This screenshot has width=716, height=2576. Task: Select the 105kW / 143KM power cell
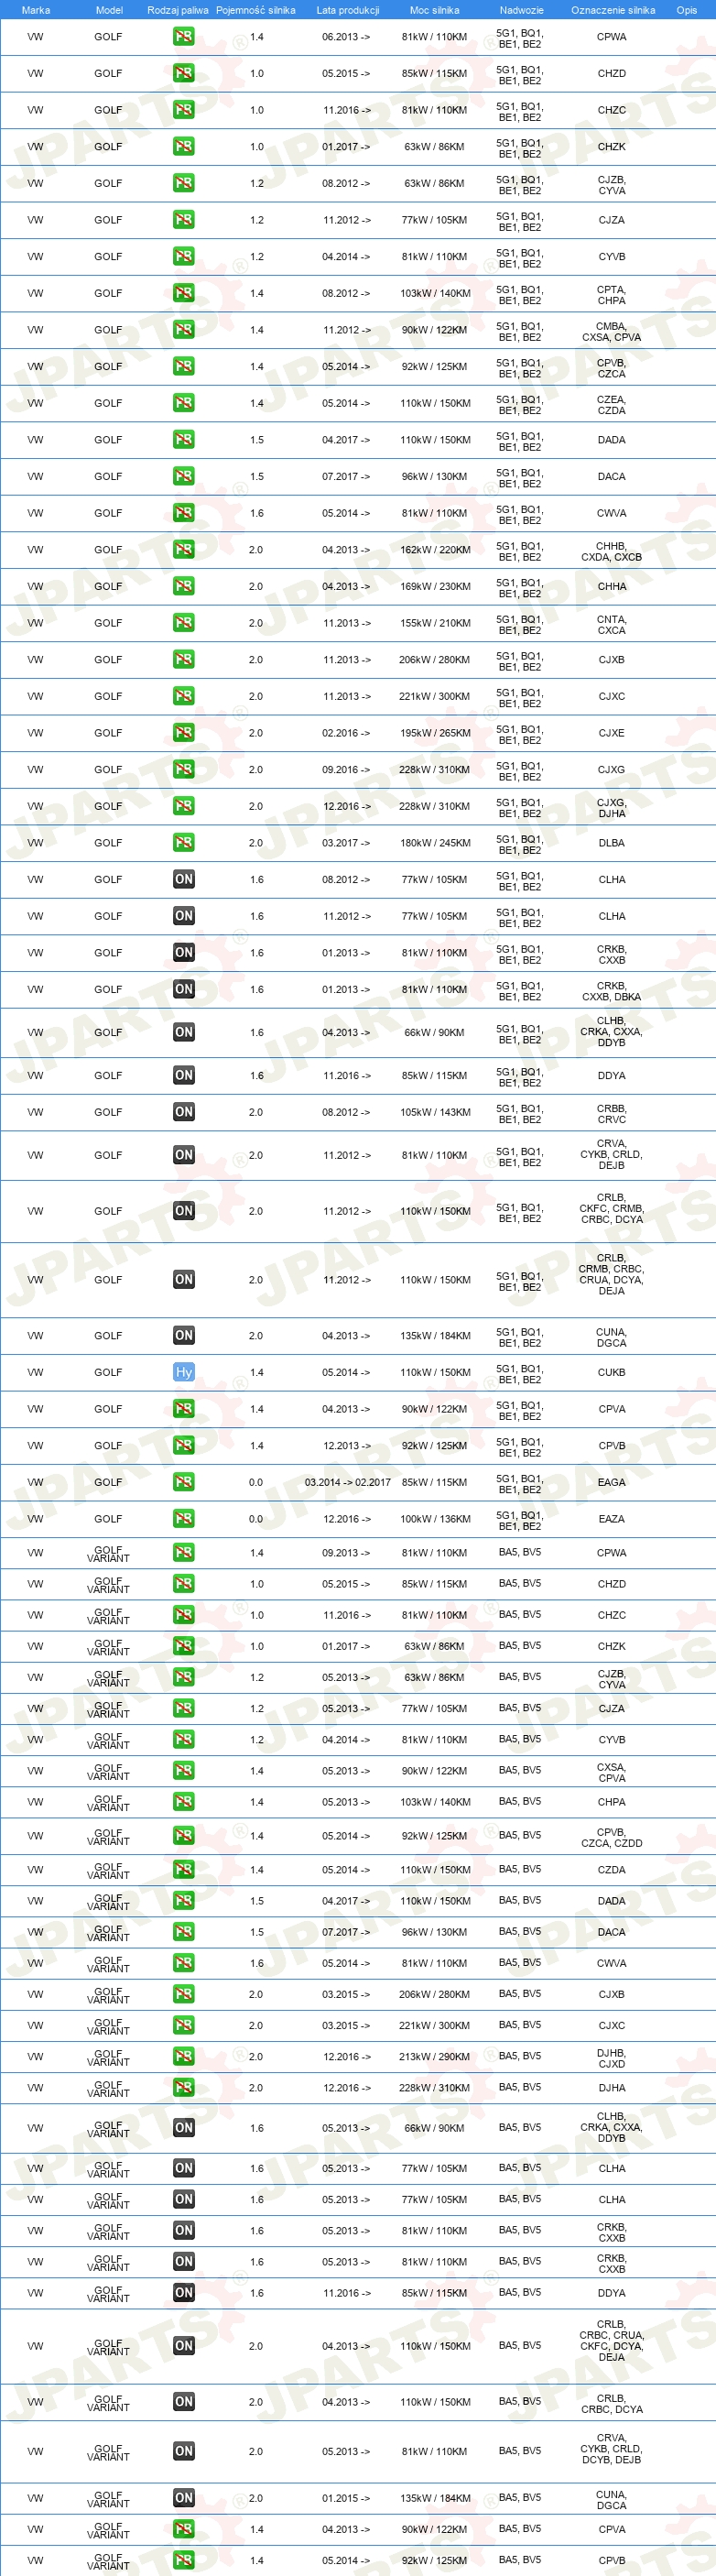pyautogui.click(x=435, y=1112)
